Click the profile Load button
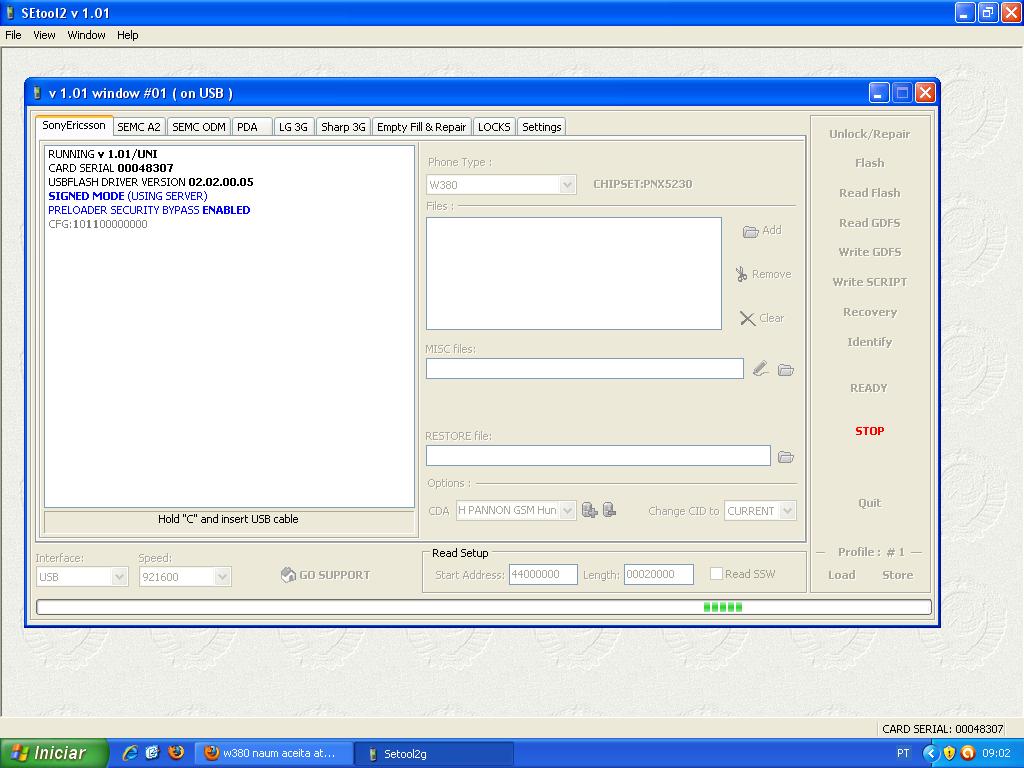The width and height of the screenshot is (1024, 768). (841, 575)
